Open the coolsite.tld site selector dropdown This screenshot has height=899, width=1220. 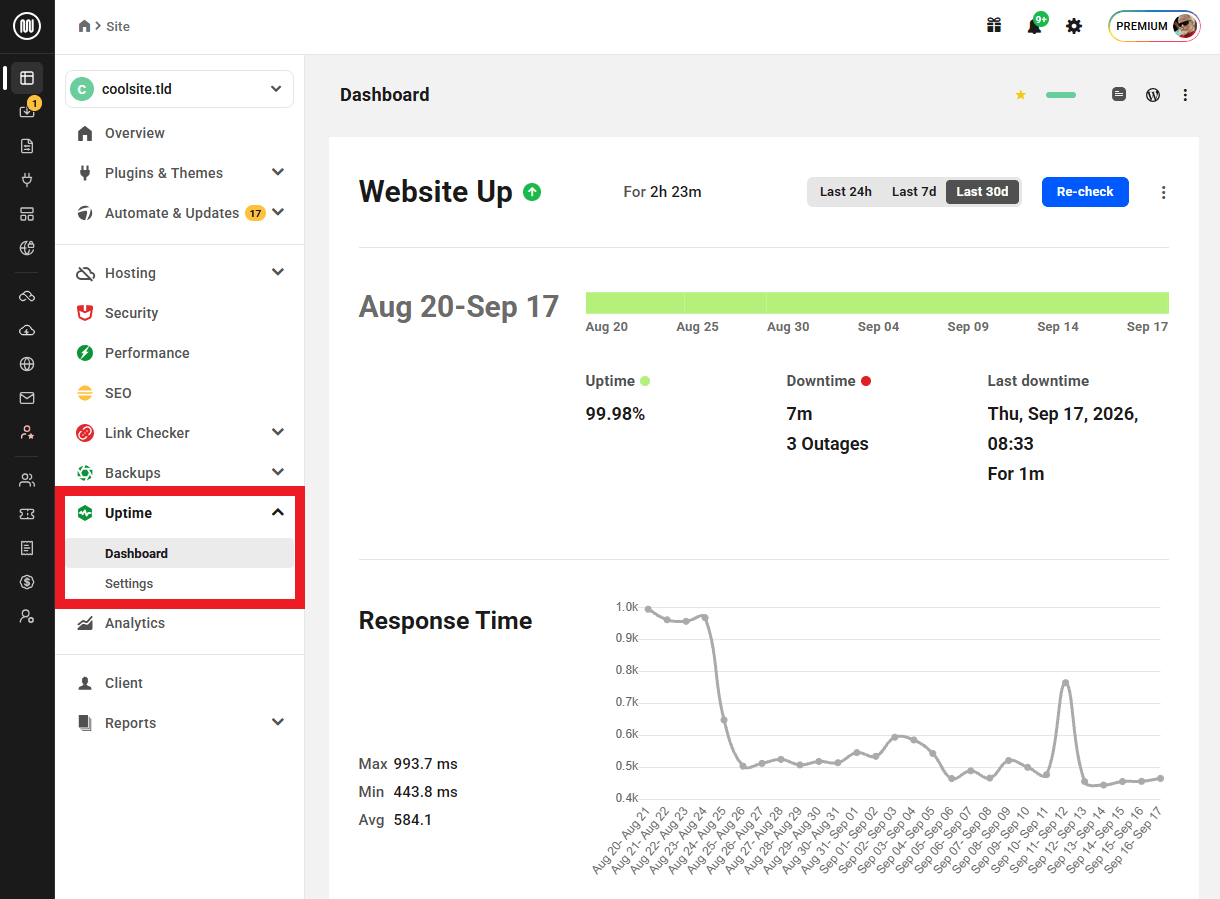180,89
